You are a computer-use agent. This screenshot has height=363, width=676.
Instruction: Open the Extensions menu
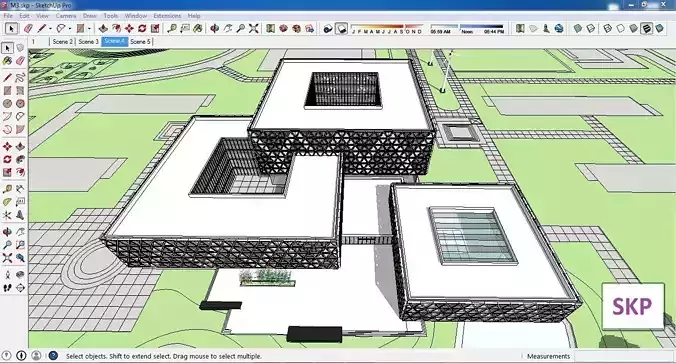coord(167,16)
